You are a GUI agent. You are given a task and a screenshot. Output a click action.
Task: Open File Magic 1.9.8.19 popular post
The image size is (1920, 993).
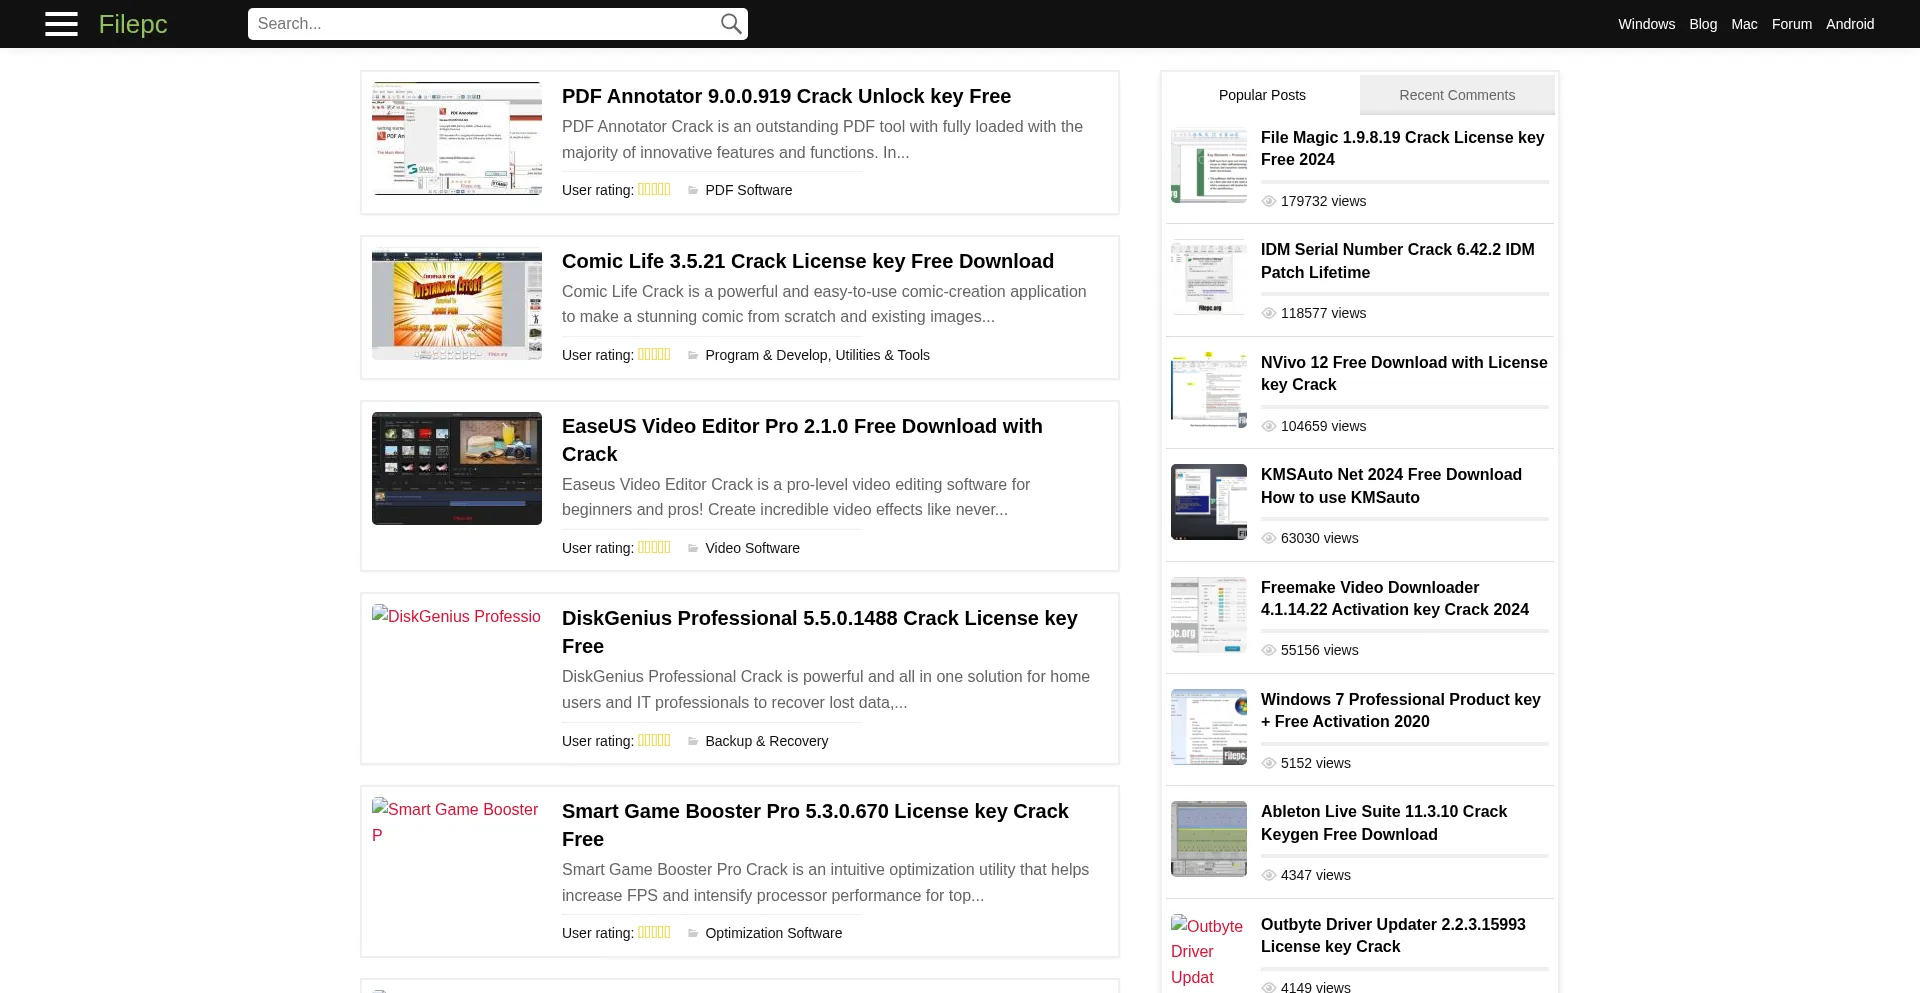[x=1402, y=148]
